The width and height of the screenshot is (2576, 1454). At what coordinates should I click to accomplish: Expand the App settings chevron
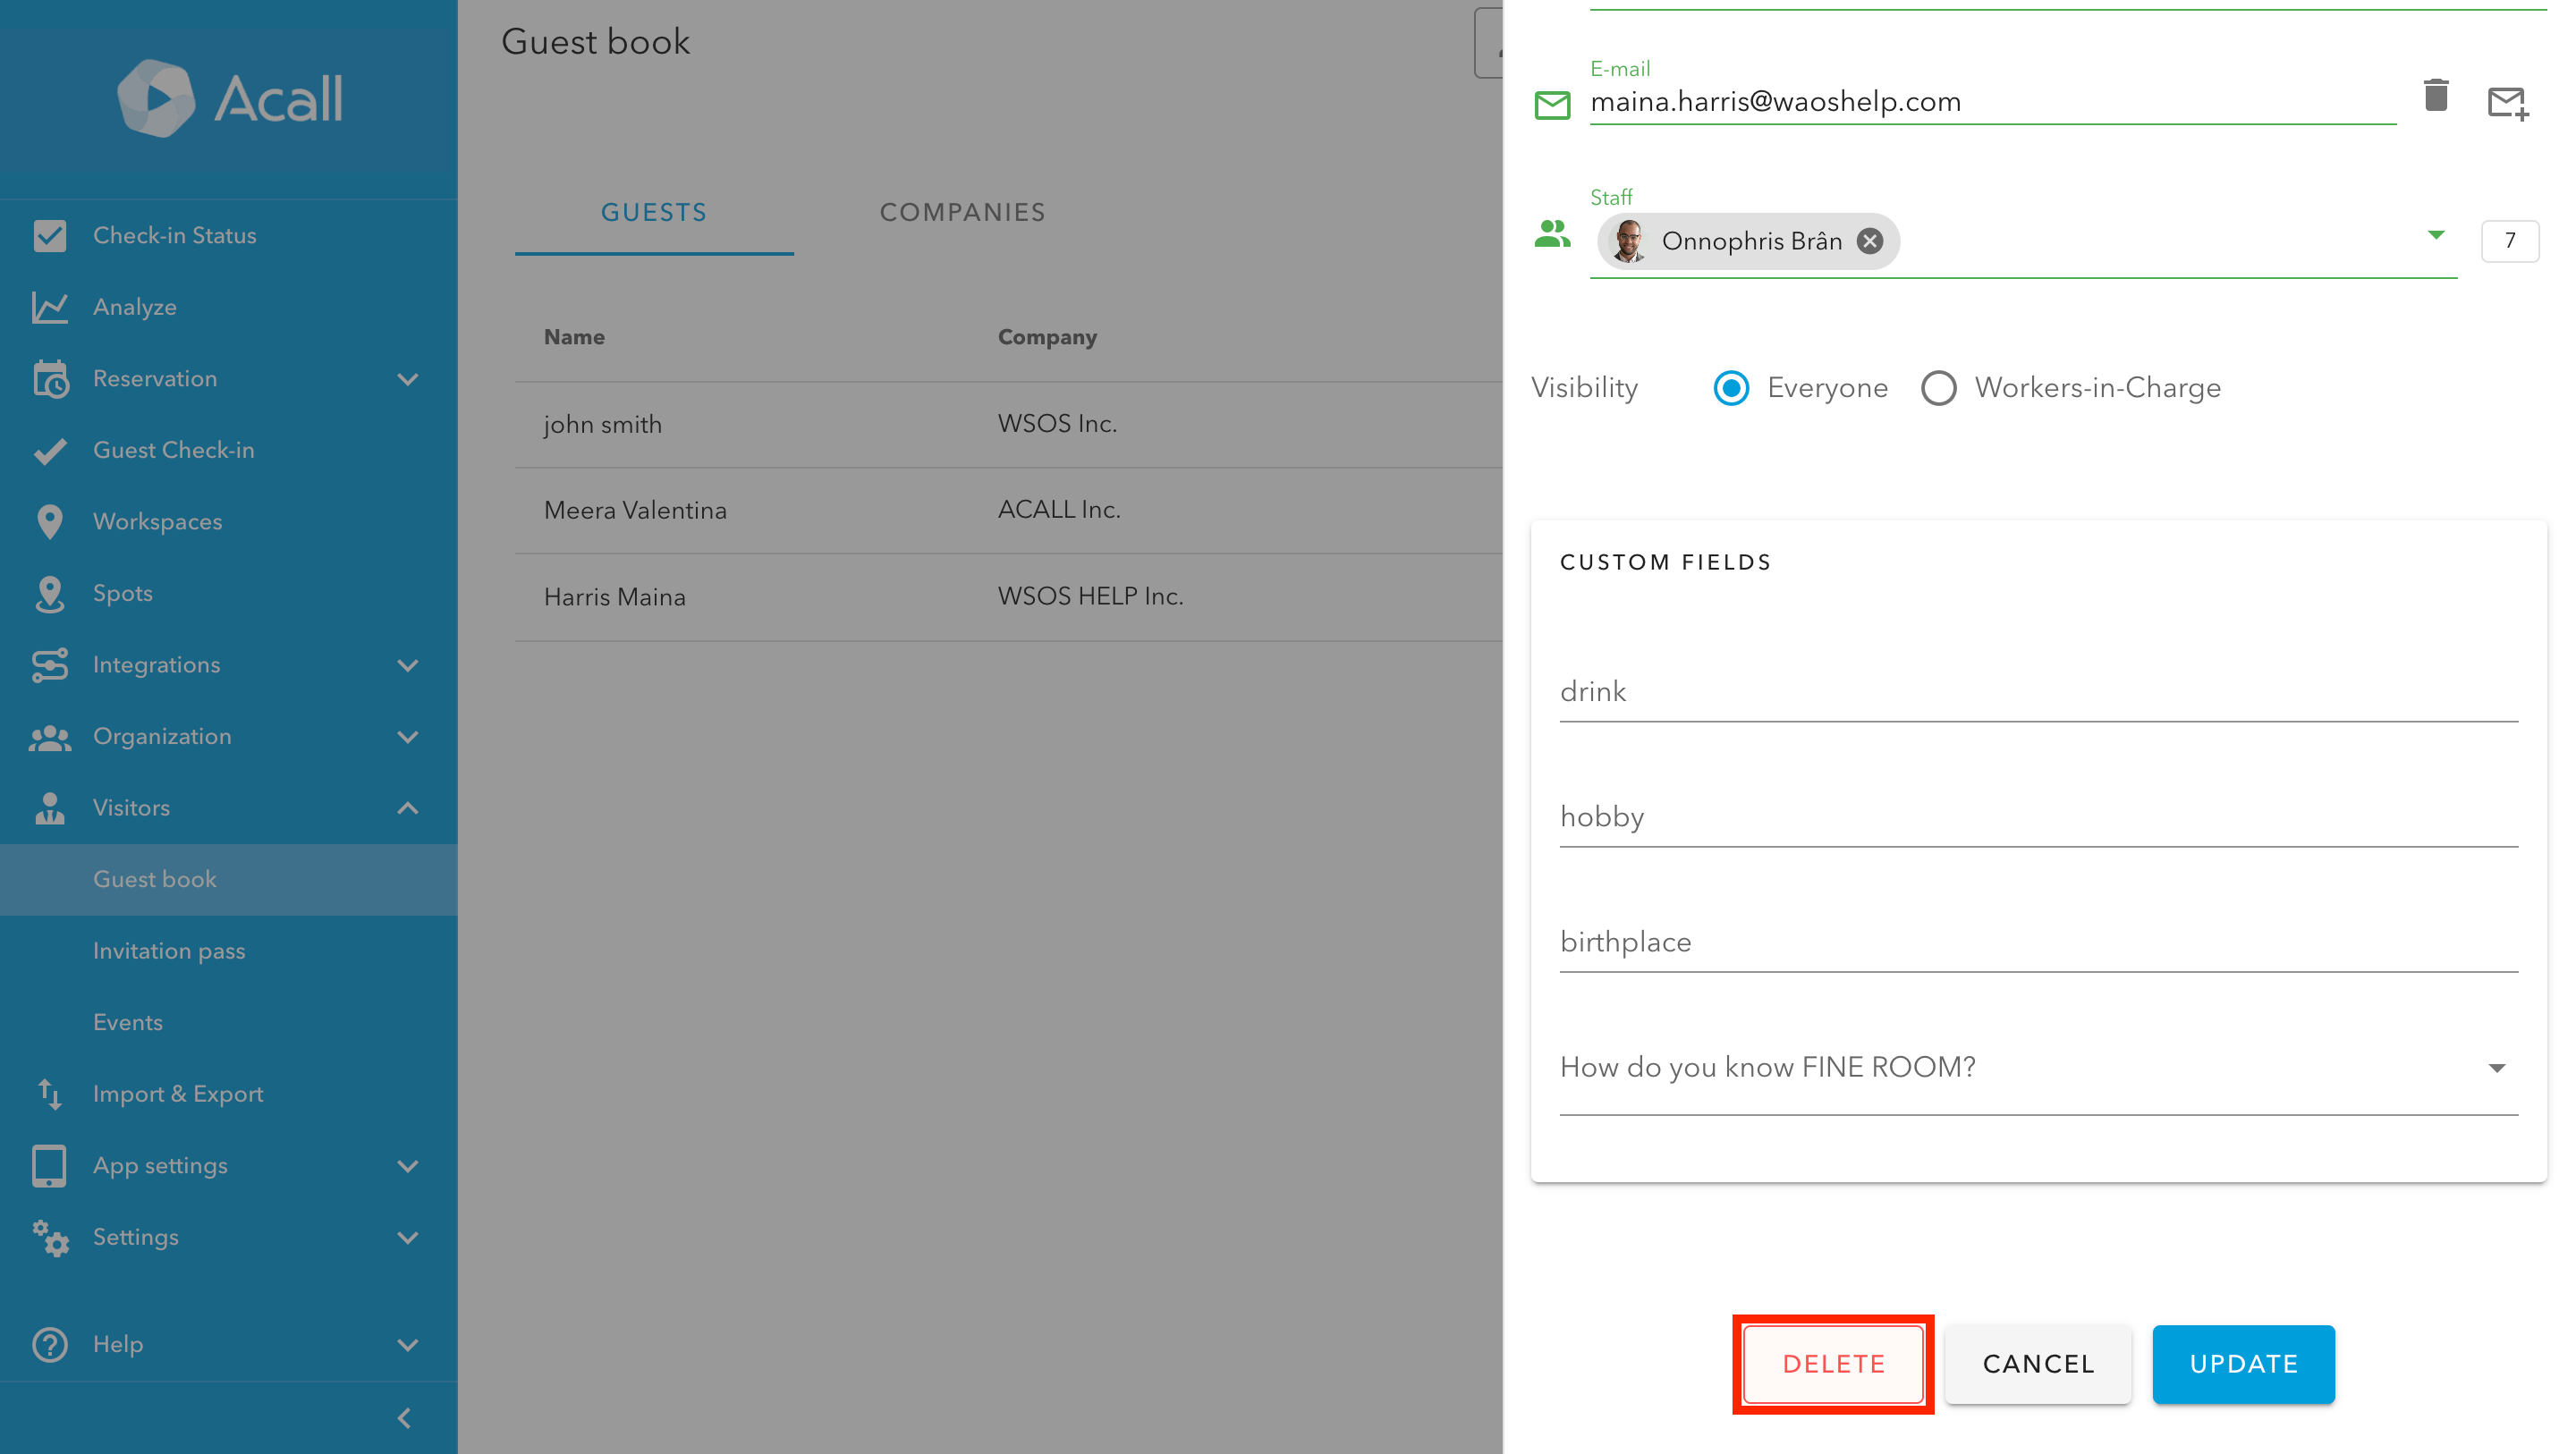pyautogui.click(x=408, y=1166)
